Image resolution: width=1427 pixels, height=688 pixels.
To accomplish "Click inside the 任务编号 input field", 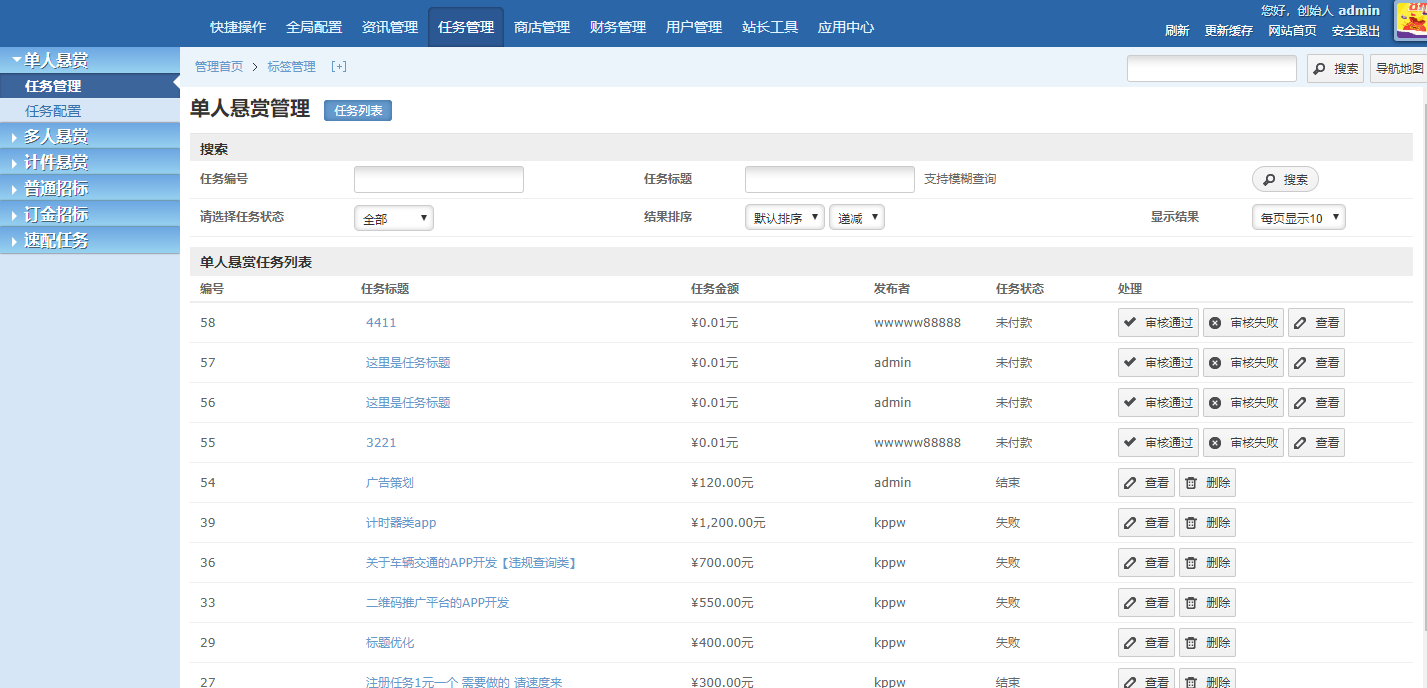I will pyautogui.click(x=438, y=179).
